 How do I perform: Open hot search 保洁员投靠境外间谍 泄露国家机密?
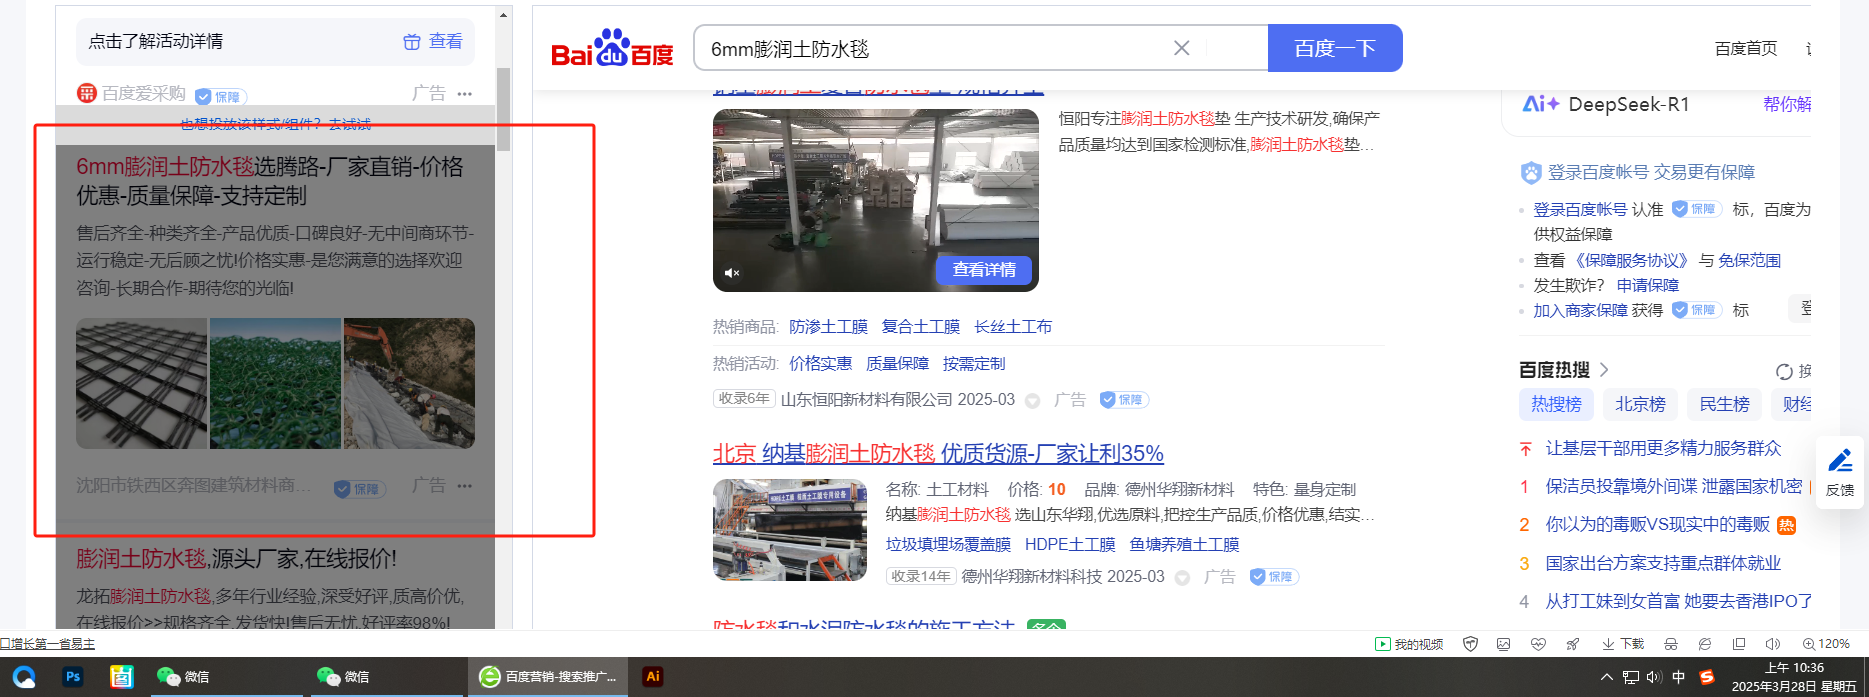(1674, 487)
